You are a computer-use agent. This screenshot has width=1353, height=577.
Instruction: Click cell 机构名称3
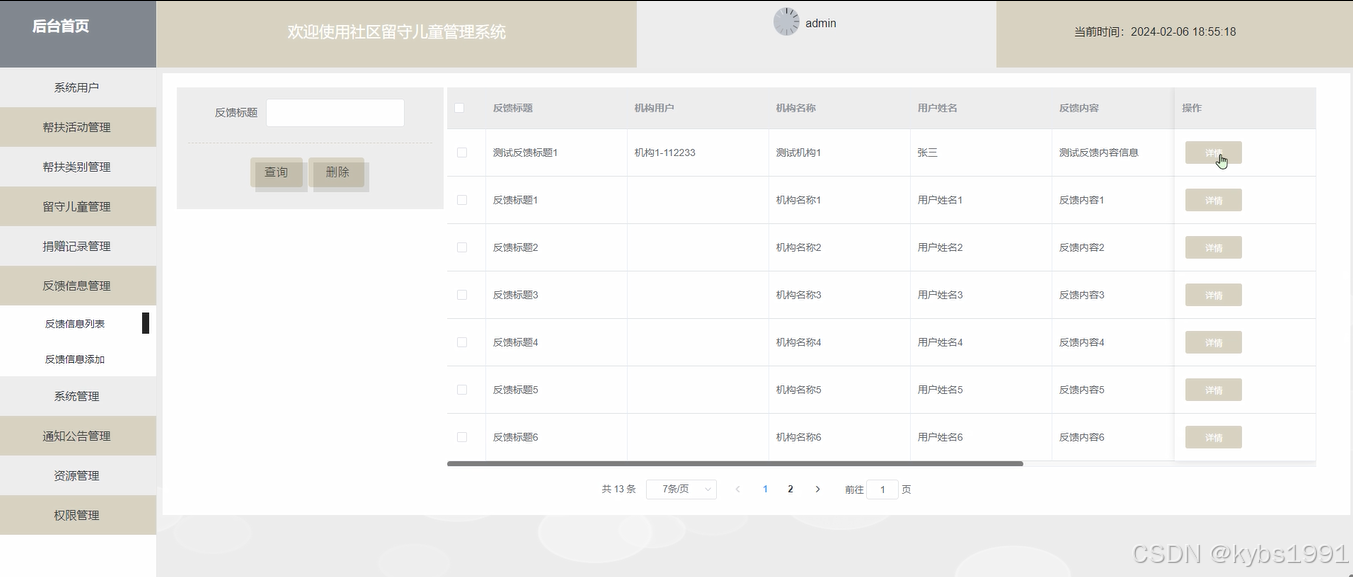tap(799, 295)
